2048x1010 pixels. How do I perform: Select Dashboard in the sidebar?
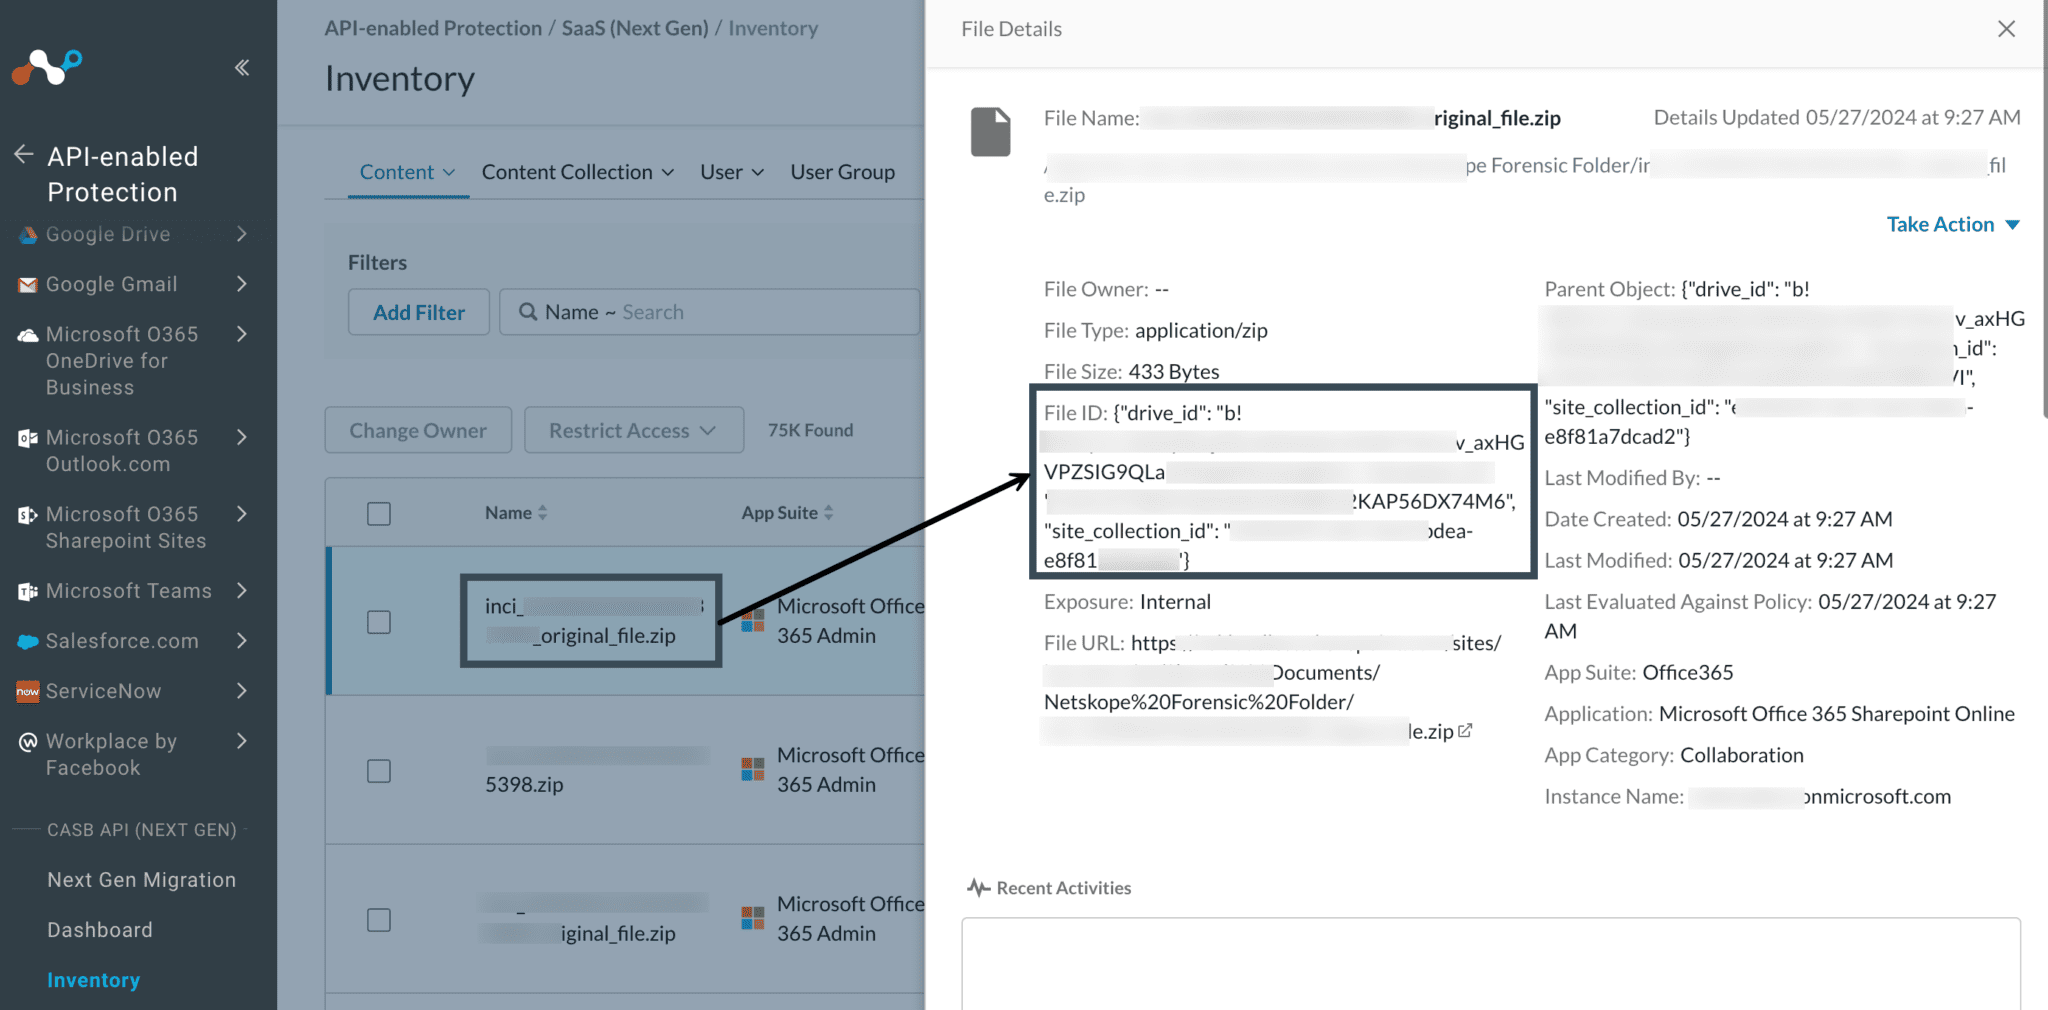point(100,930)
